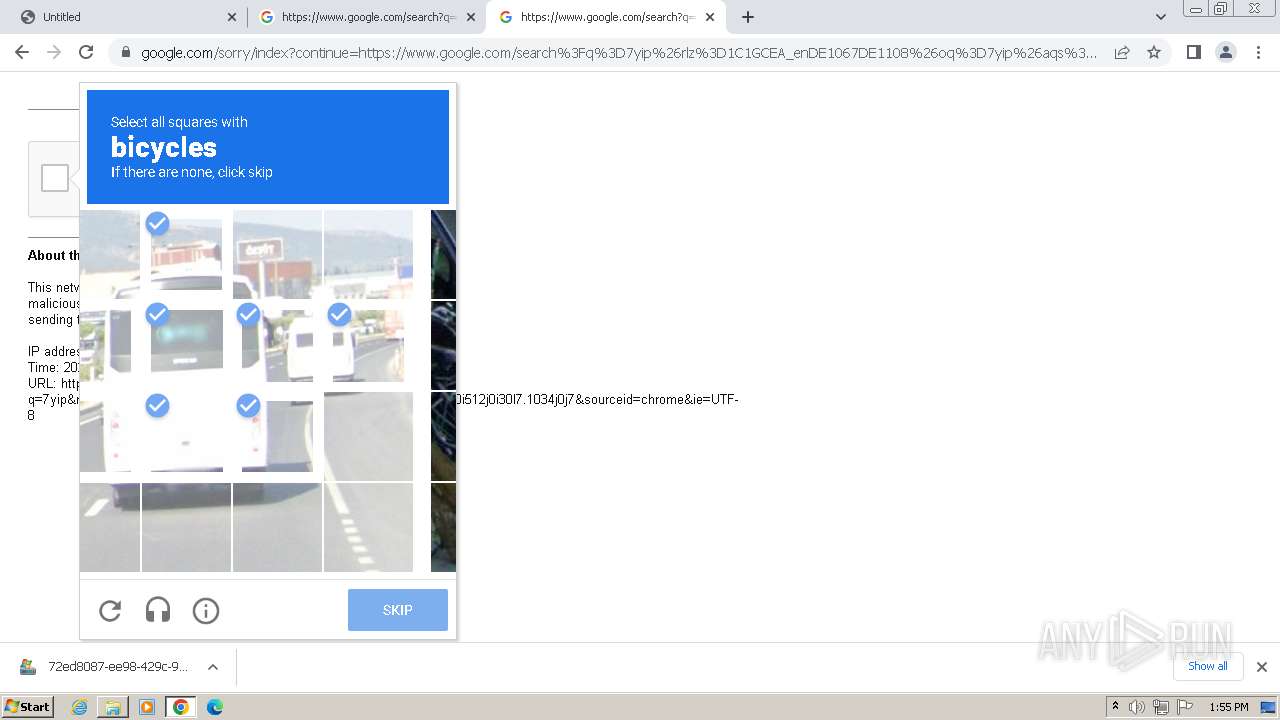
Task: Deselect the checked bus rear window tile
Action: click(x=186, y=345)
